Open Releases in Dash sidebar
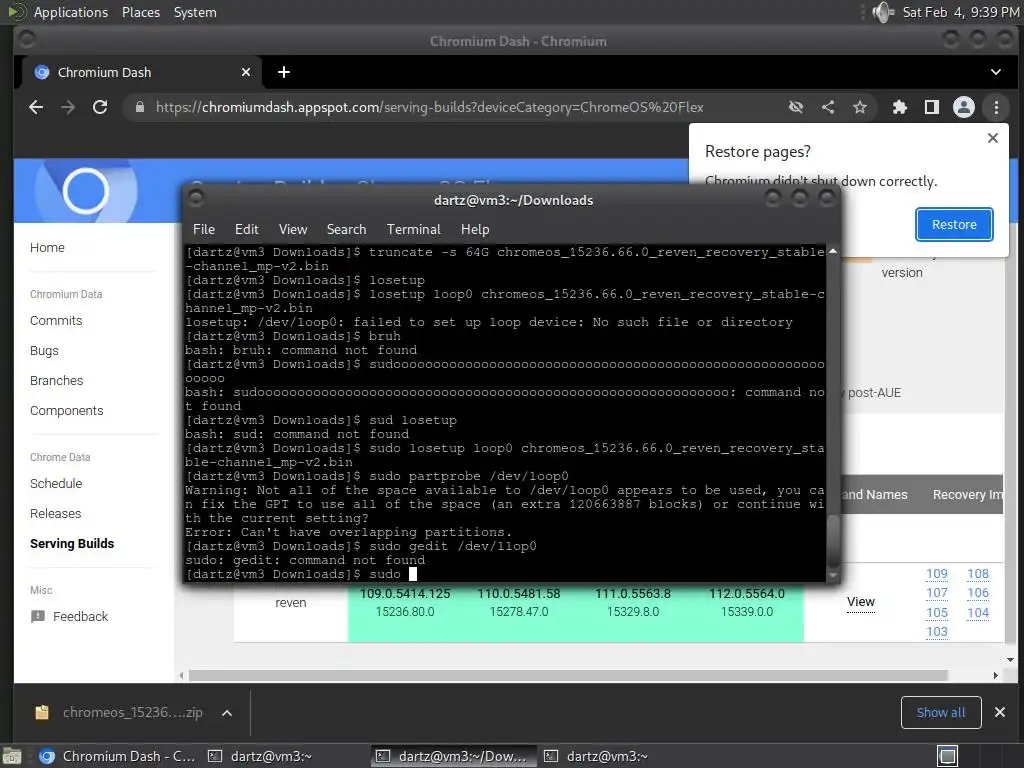Image resolution: width=1024 pixels, height=768 pixels. [56, 514]
